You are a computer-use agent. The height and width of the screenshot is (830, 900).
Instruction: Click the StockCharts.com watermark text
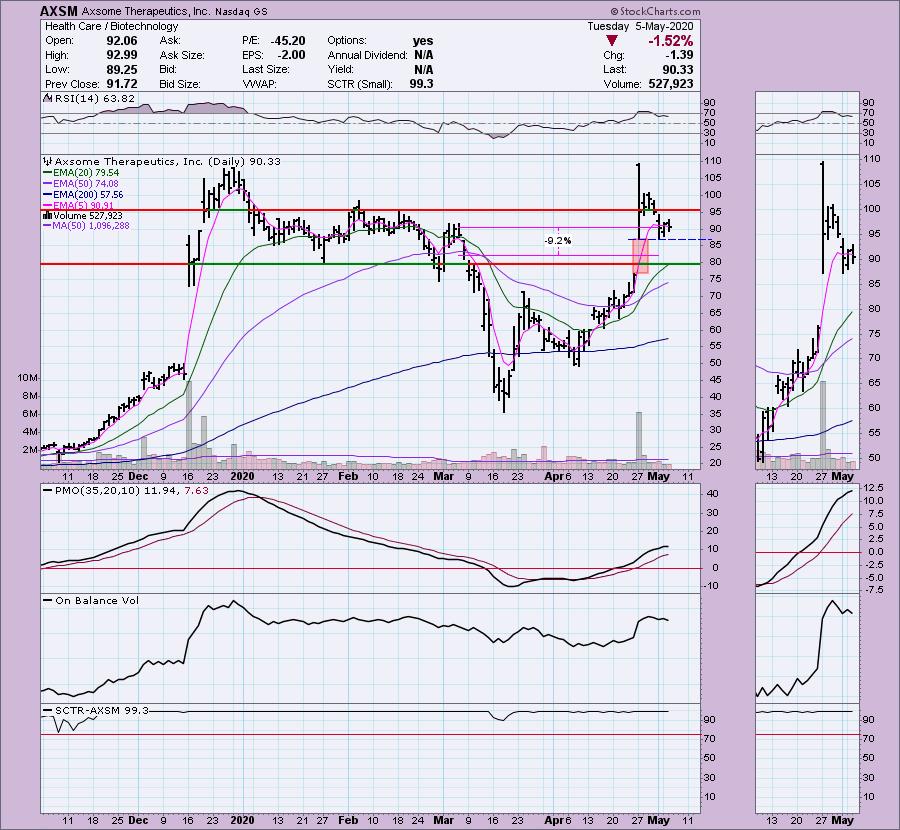tap(655, 11)
